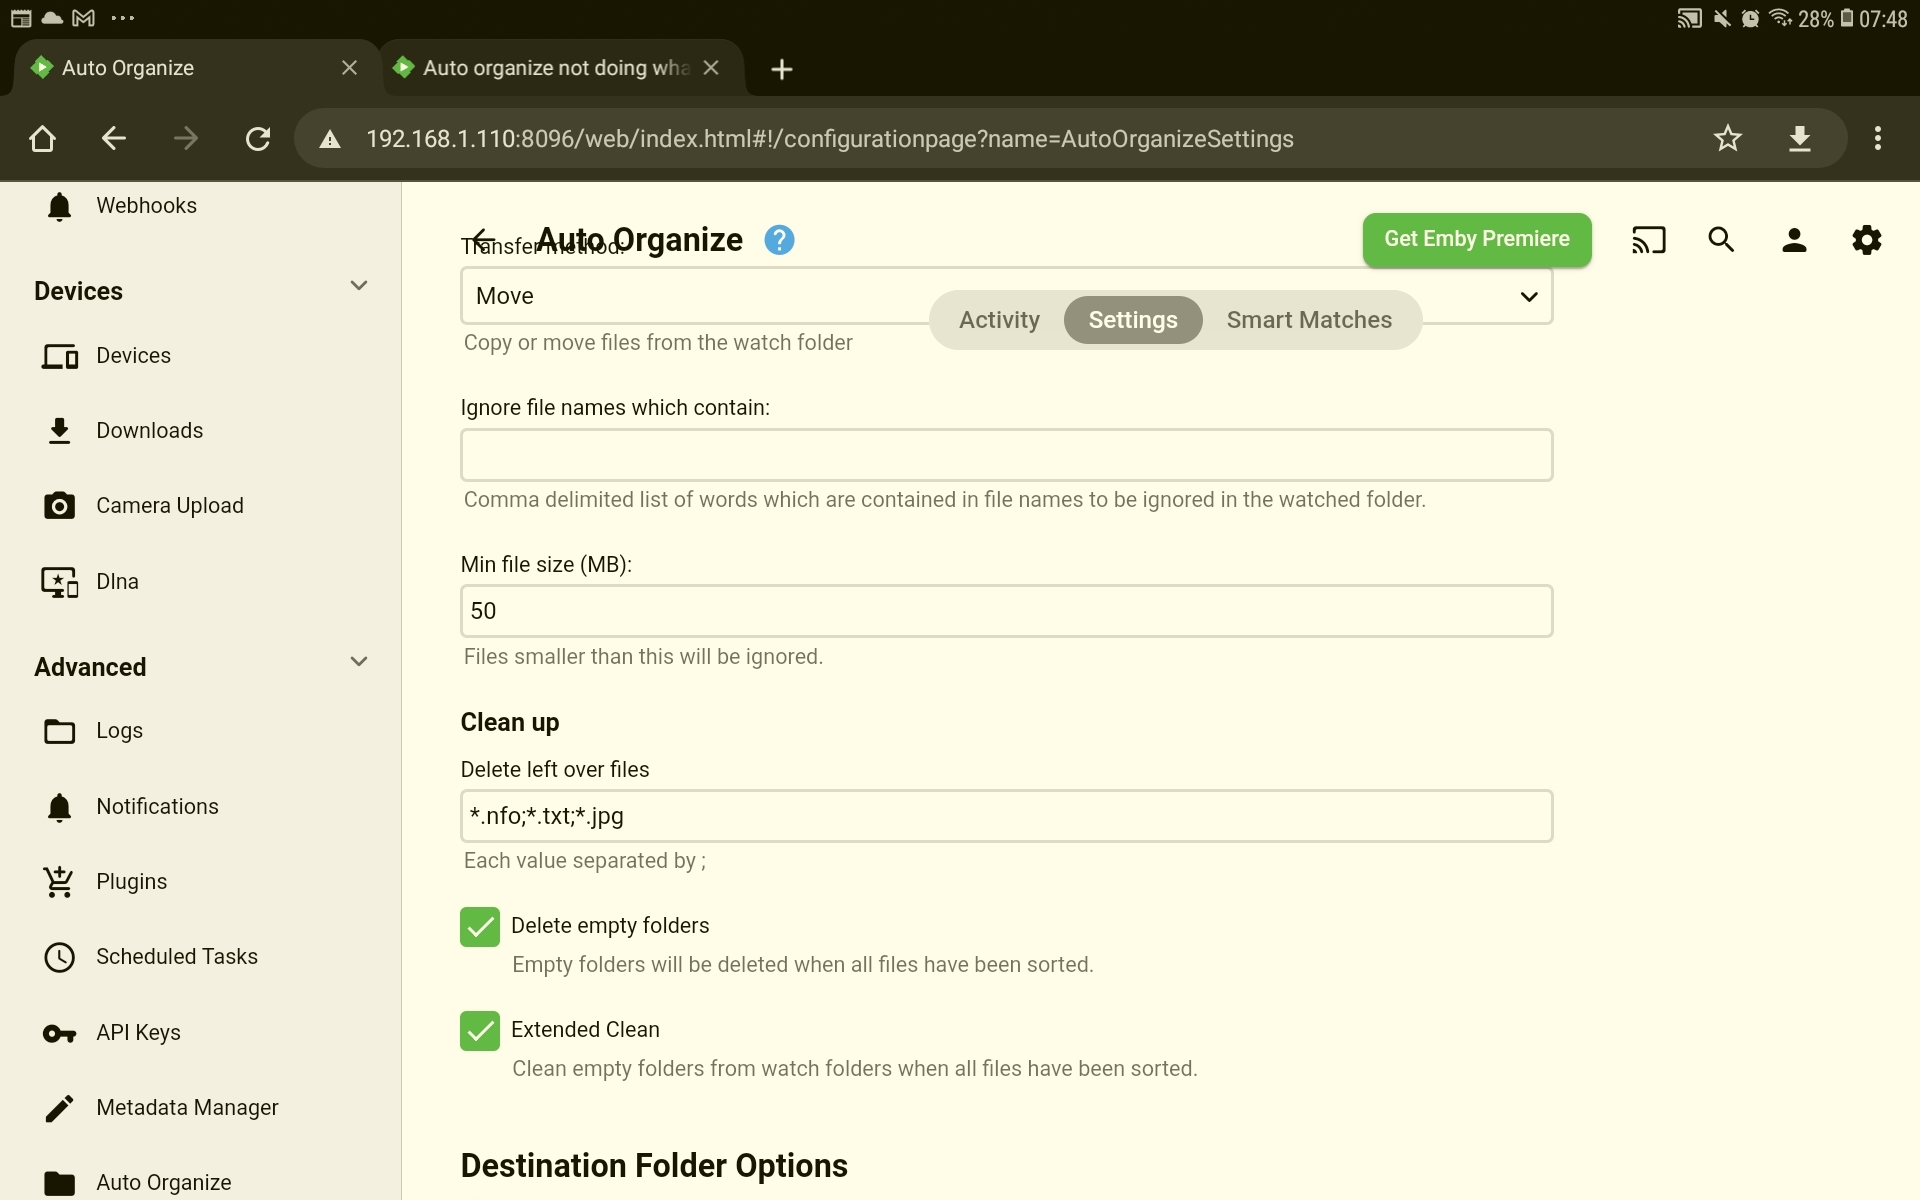Bookmark the page with the star icon
The width and height of the screenshot is (1920, 1200).
tap(1727, 139)
